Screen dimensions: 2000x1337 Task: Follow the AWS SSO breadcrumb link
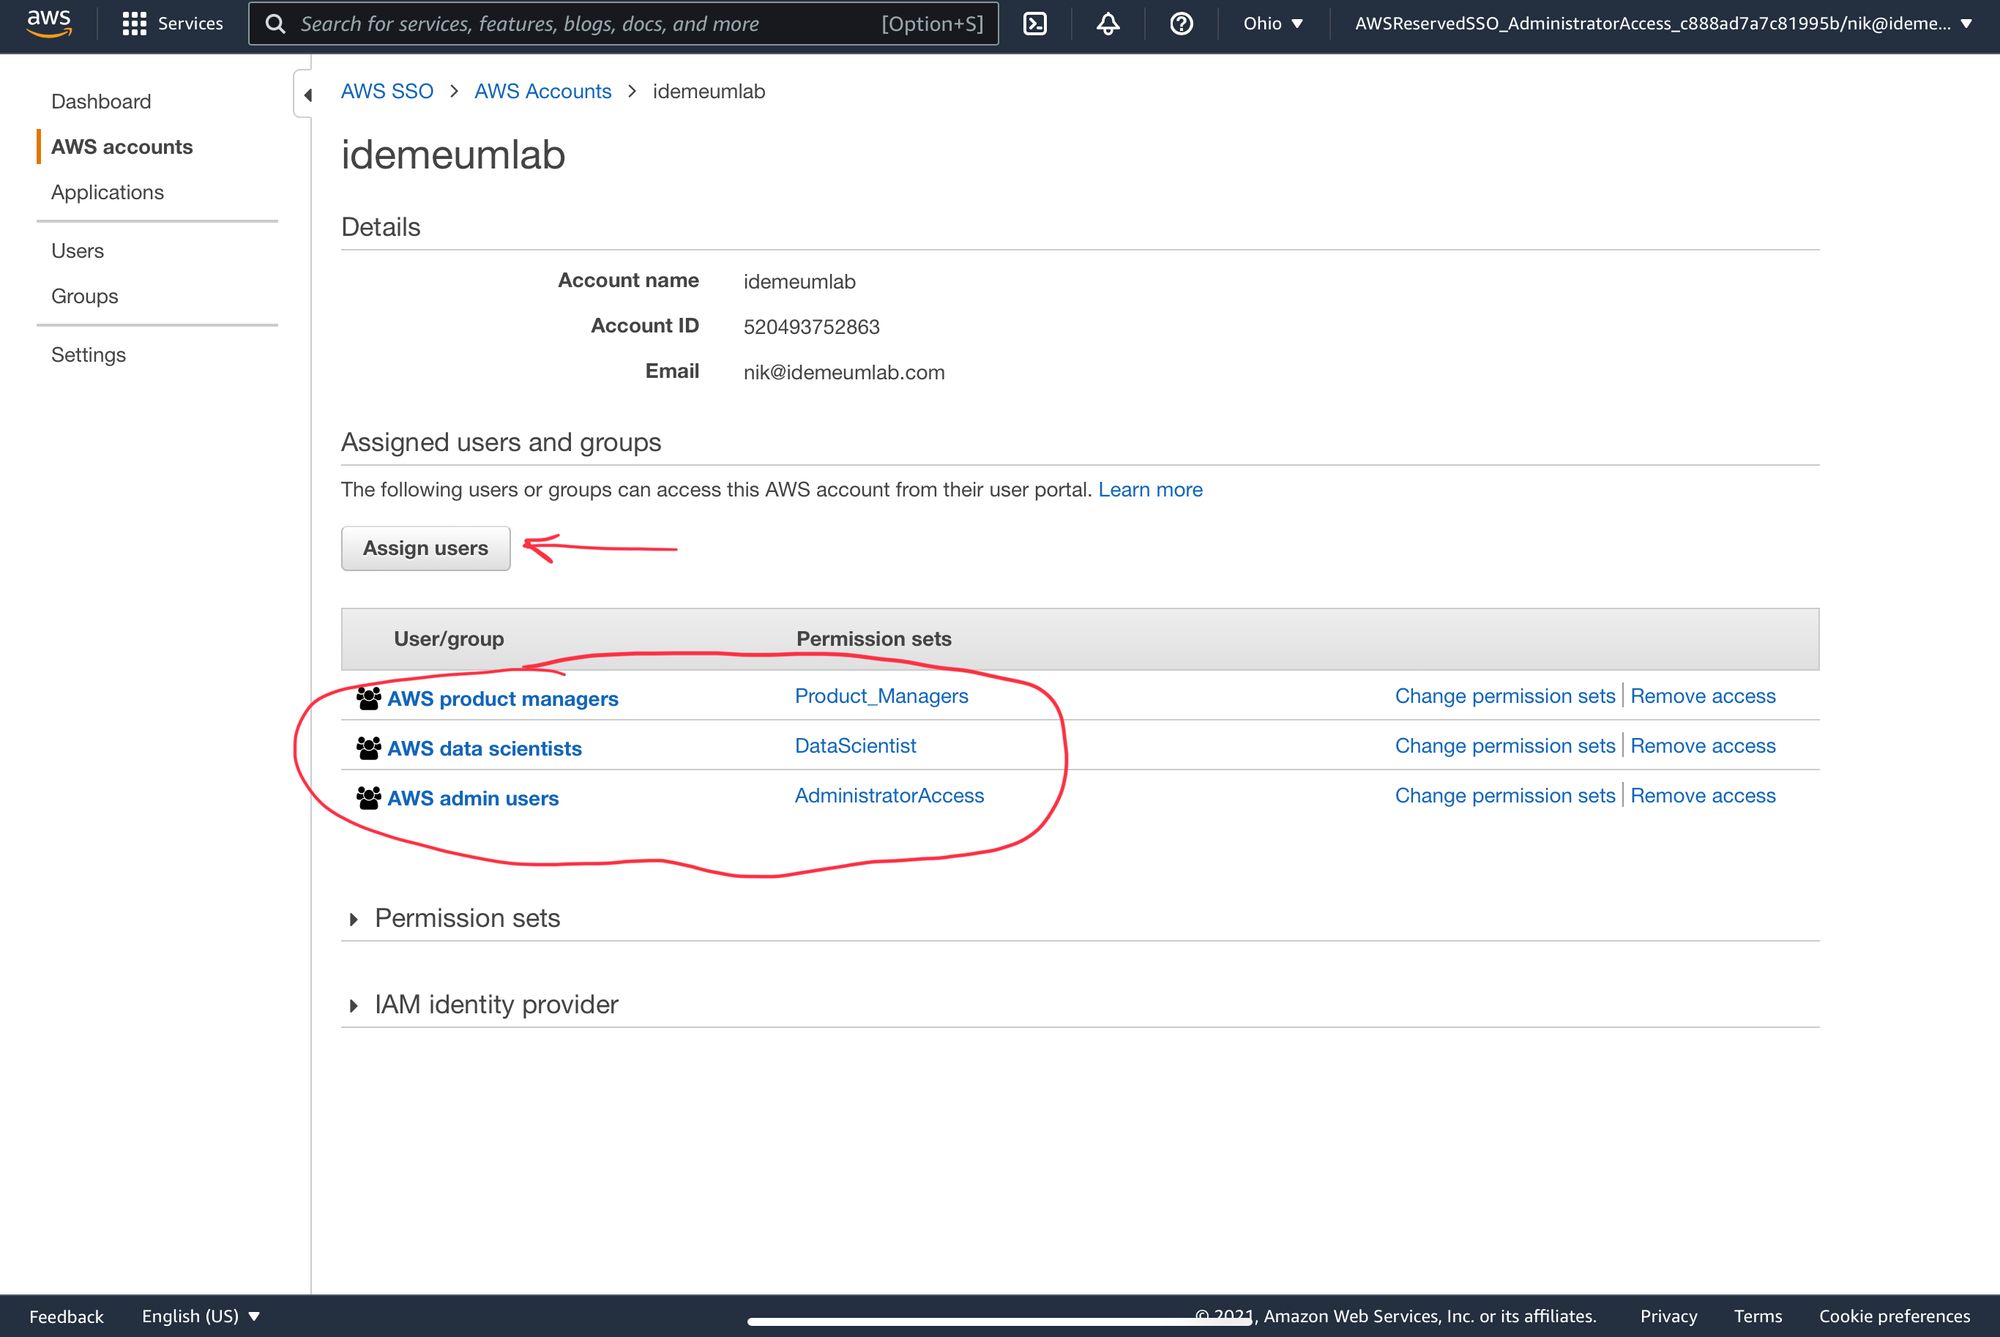pyautogui.click(x=387, y=91)
